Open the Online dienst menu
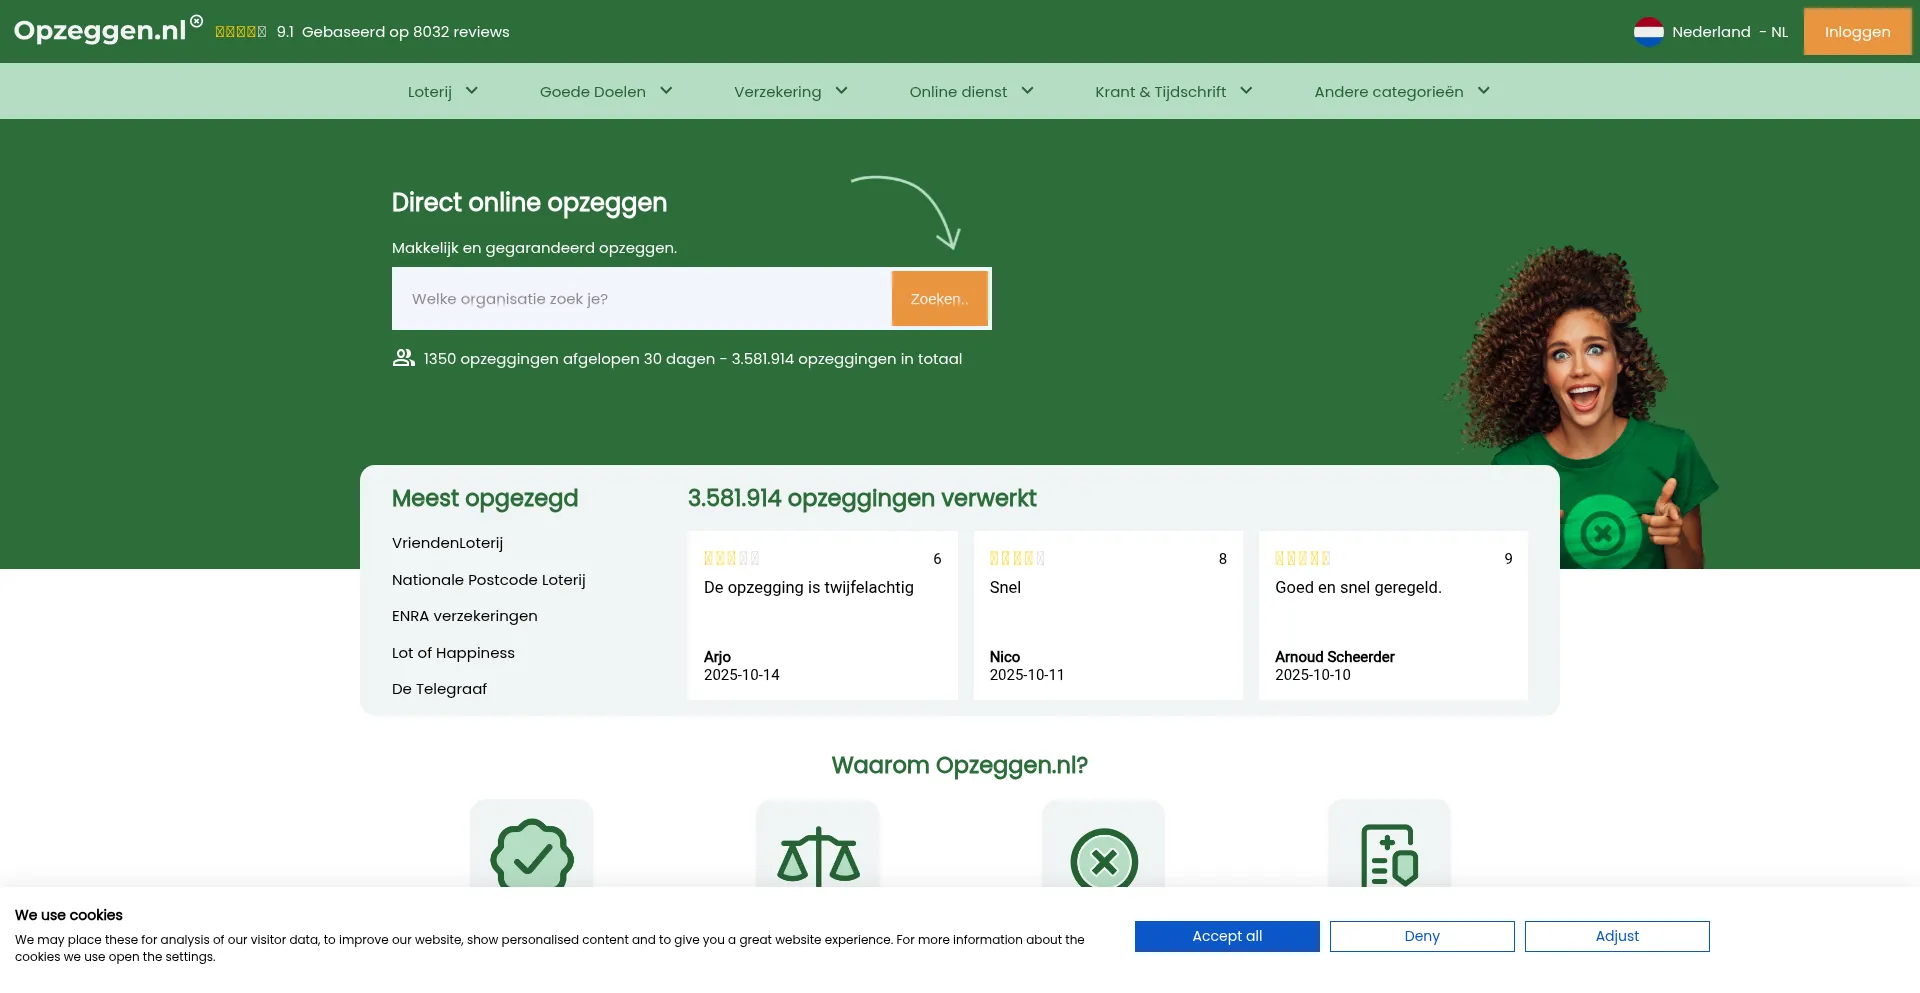Screen dimensions: 1920x993 point(971,91)
